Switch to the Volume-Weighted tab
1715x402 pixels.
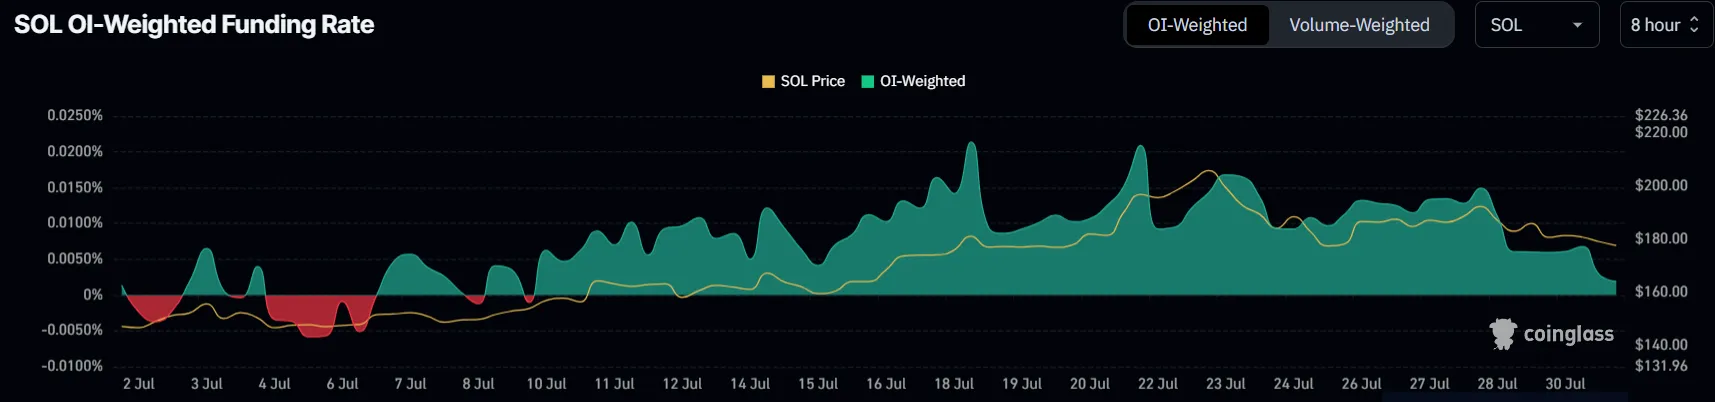(1359, 25)
